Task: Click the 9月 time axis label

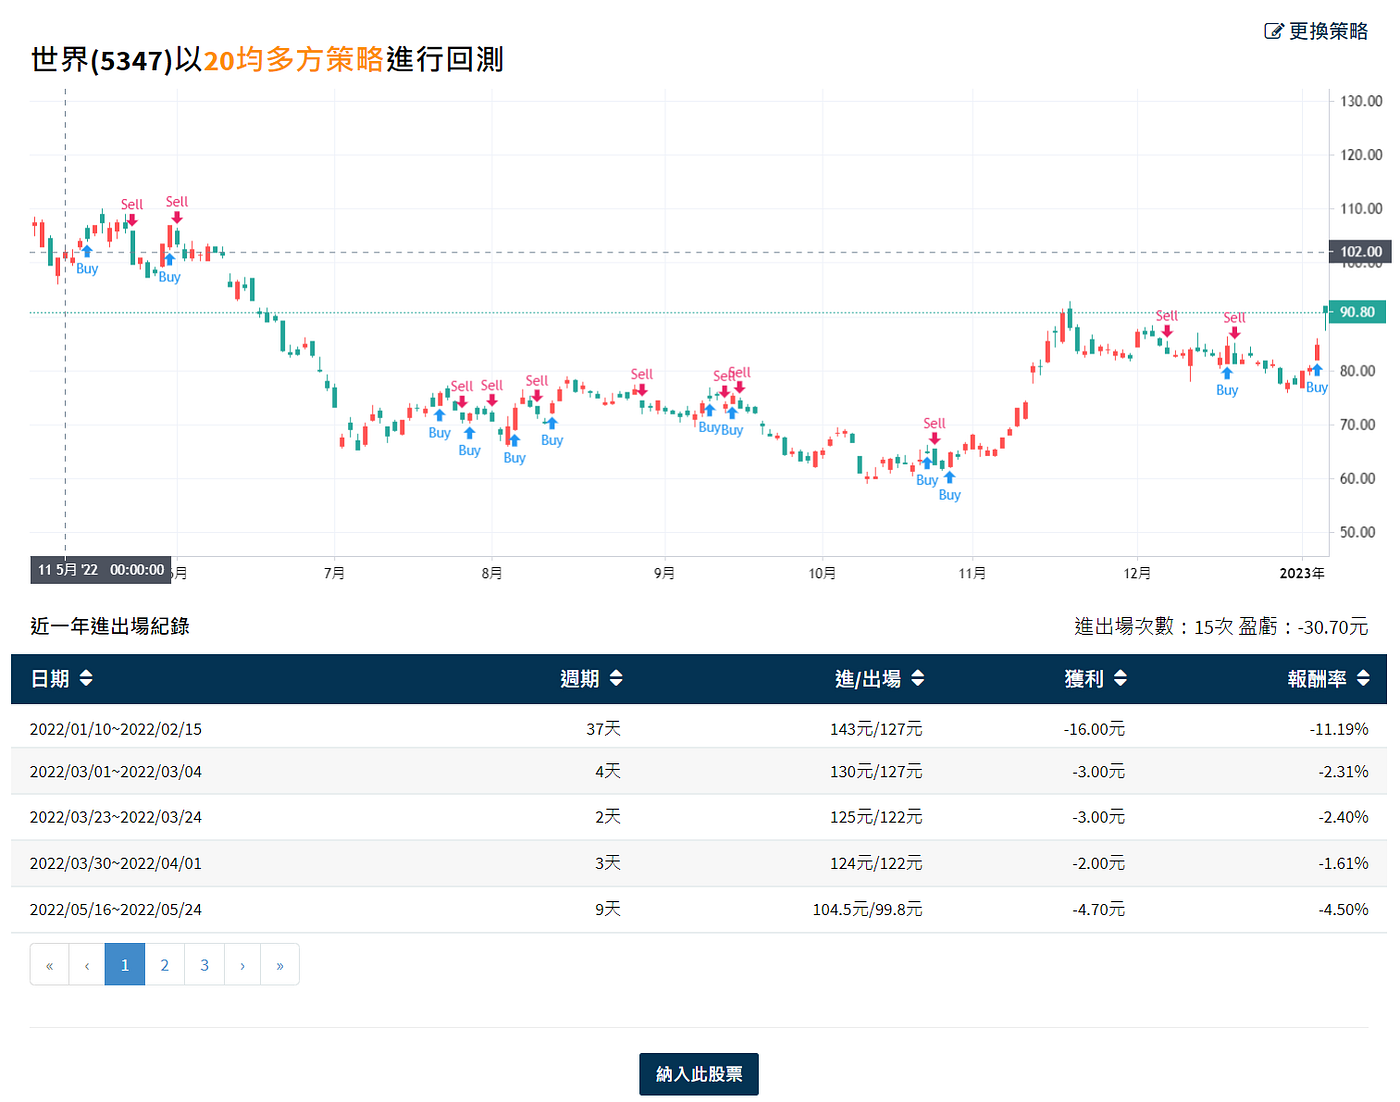Action: 664,573
